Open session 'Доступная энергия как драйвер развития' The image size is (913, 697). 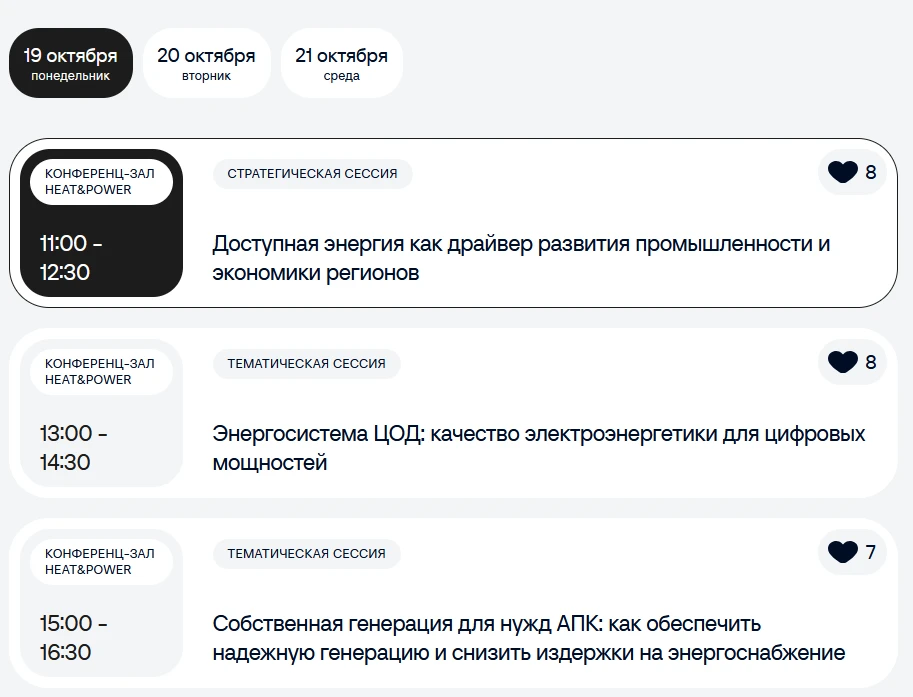coord(521,258)
